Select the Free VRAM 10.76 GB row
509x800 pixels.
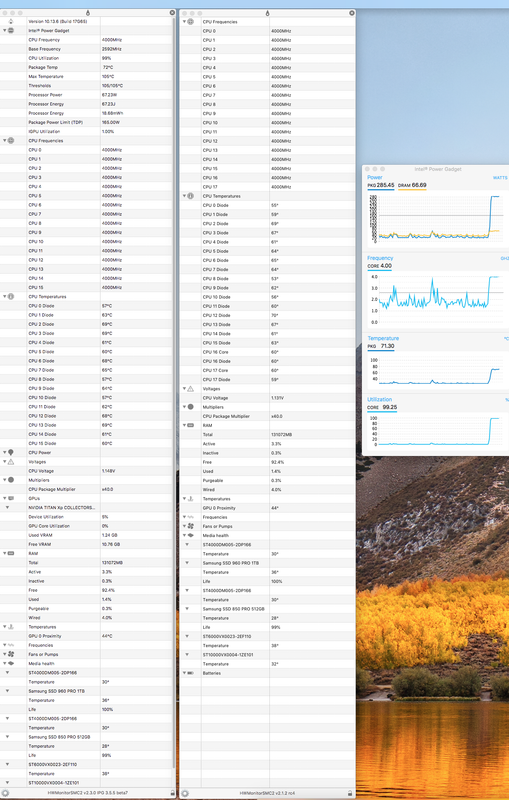point(87,544)
